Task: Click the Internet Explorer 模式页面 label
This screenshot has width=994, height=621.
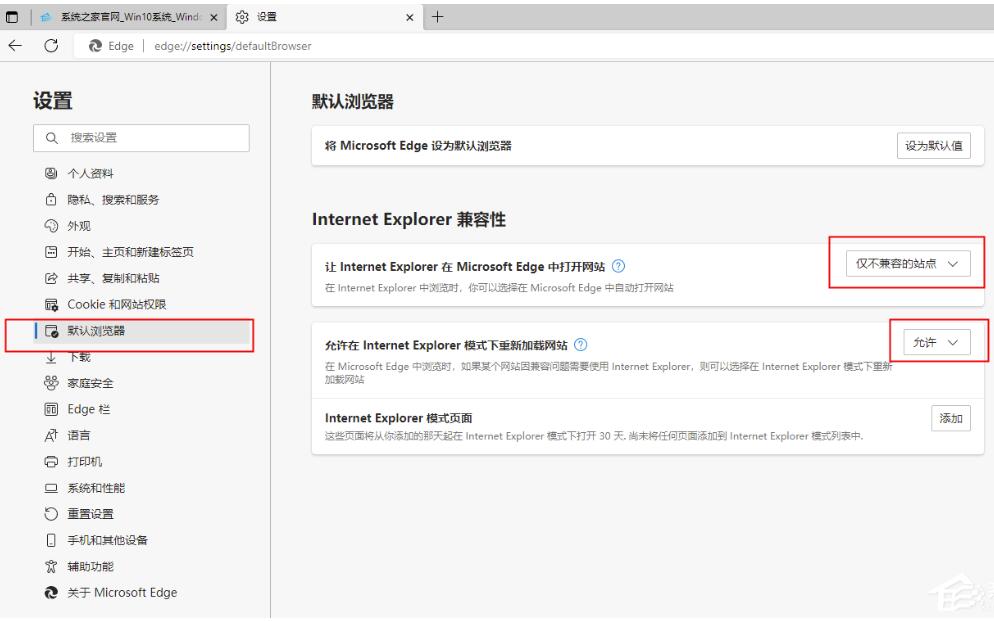Action: click(398, 418)
